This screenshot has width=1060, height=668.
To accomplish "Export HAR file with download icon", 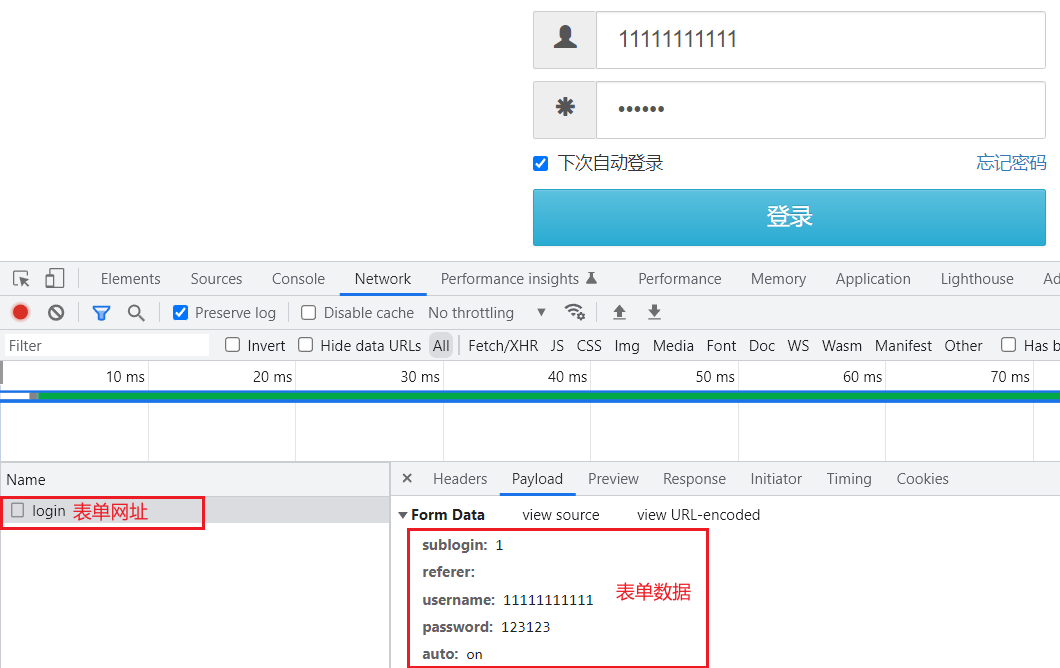I will (654, 312).
